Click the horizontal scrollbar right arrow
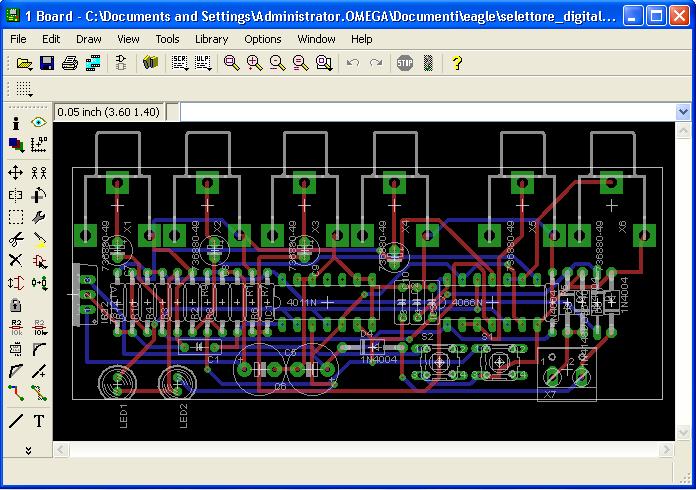 [666, 450]
